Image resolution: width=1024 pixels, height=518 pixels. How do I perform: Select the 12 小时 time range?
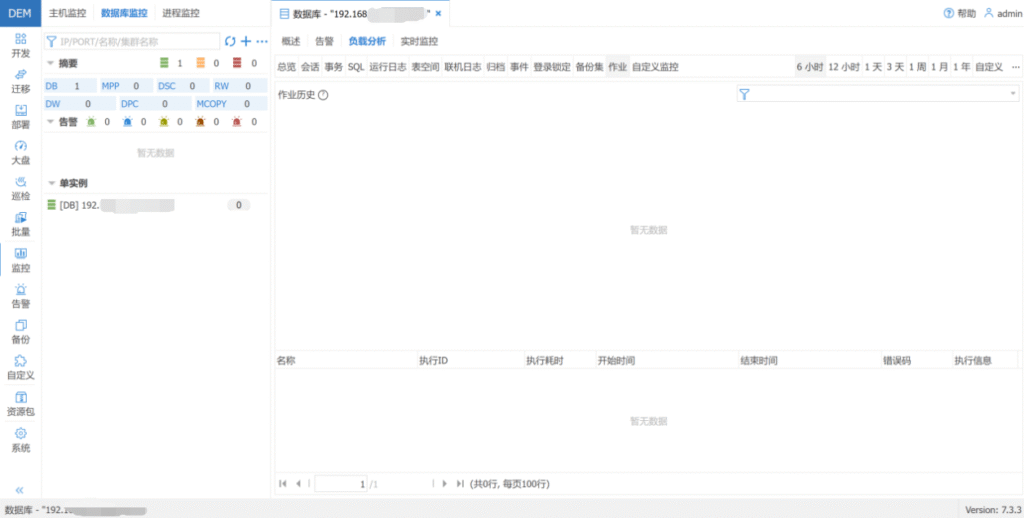tap(843, 67)
